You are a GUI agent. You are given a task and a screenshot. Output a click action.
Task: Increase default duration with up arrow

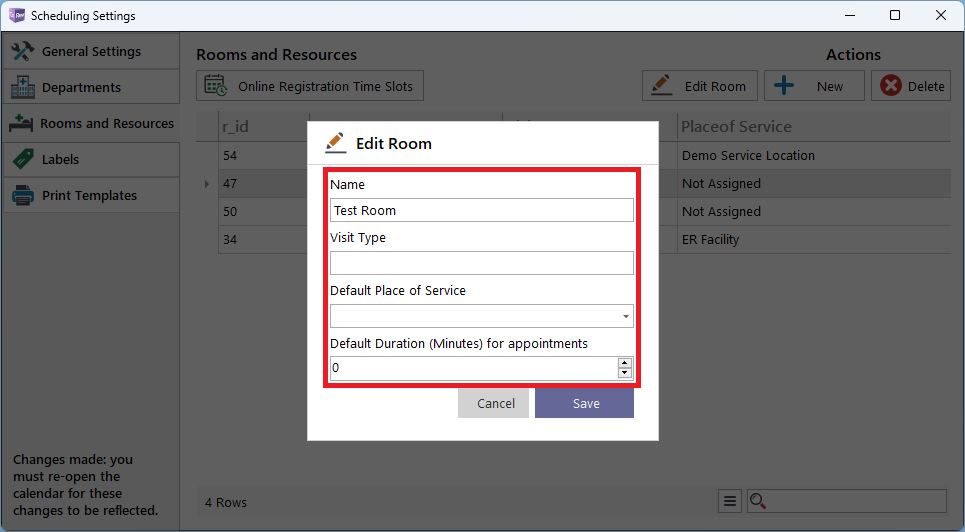pos(625,363)
